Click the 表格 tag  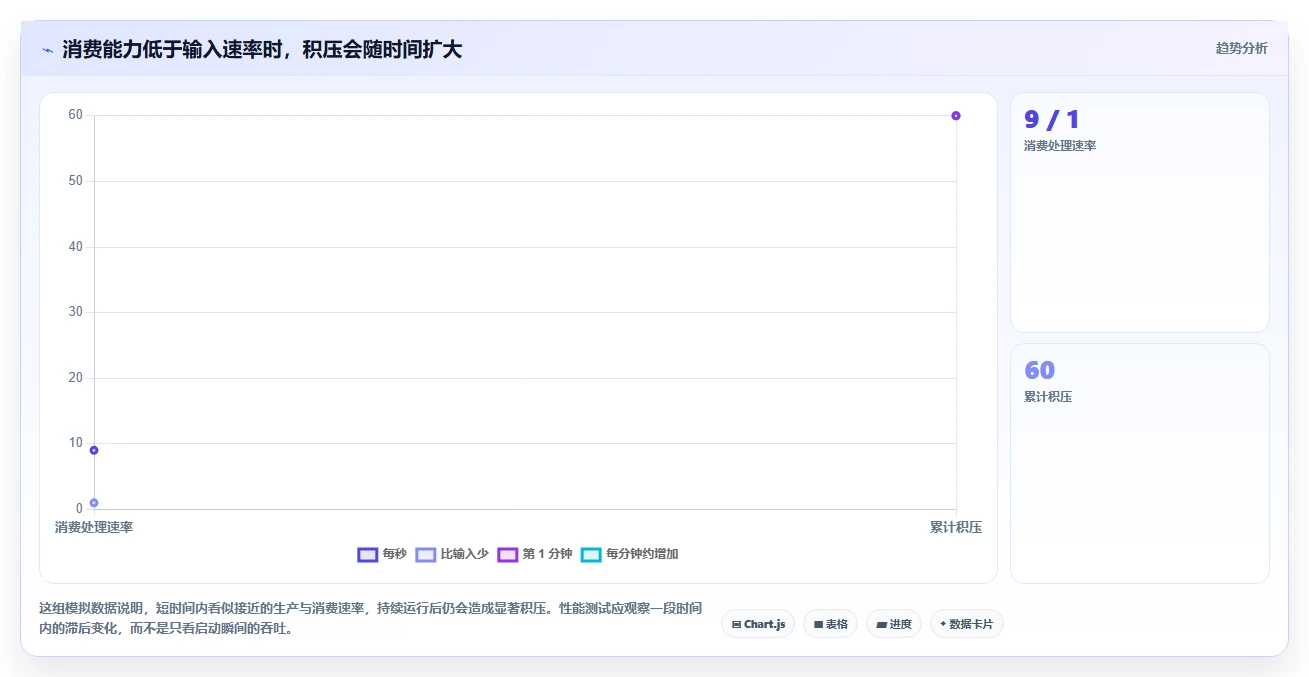tap(831, 624)
